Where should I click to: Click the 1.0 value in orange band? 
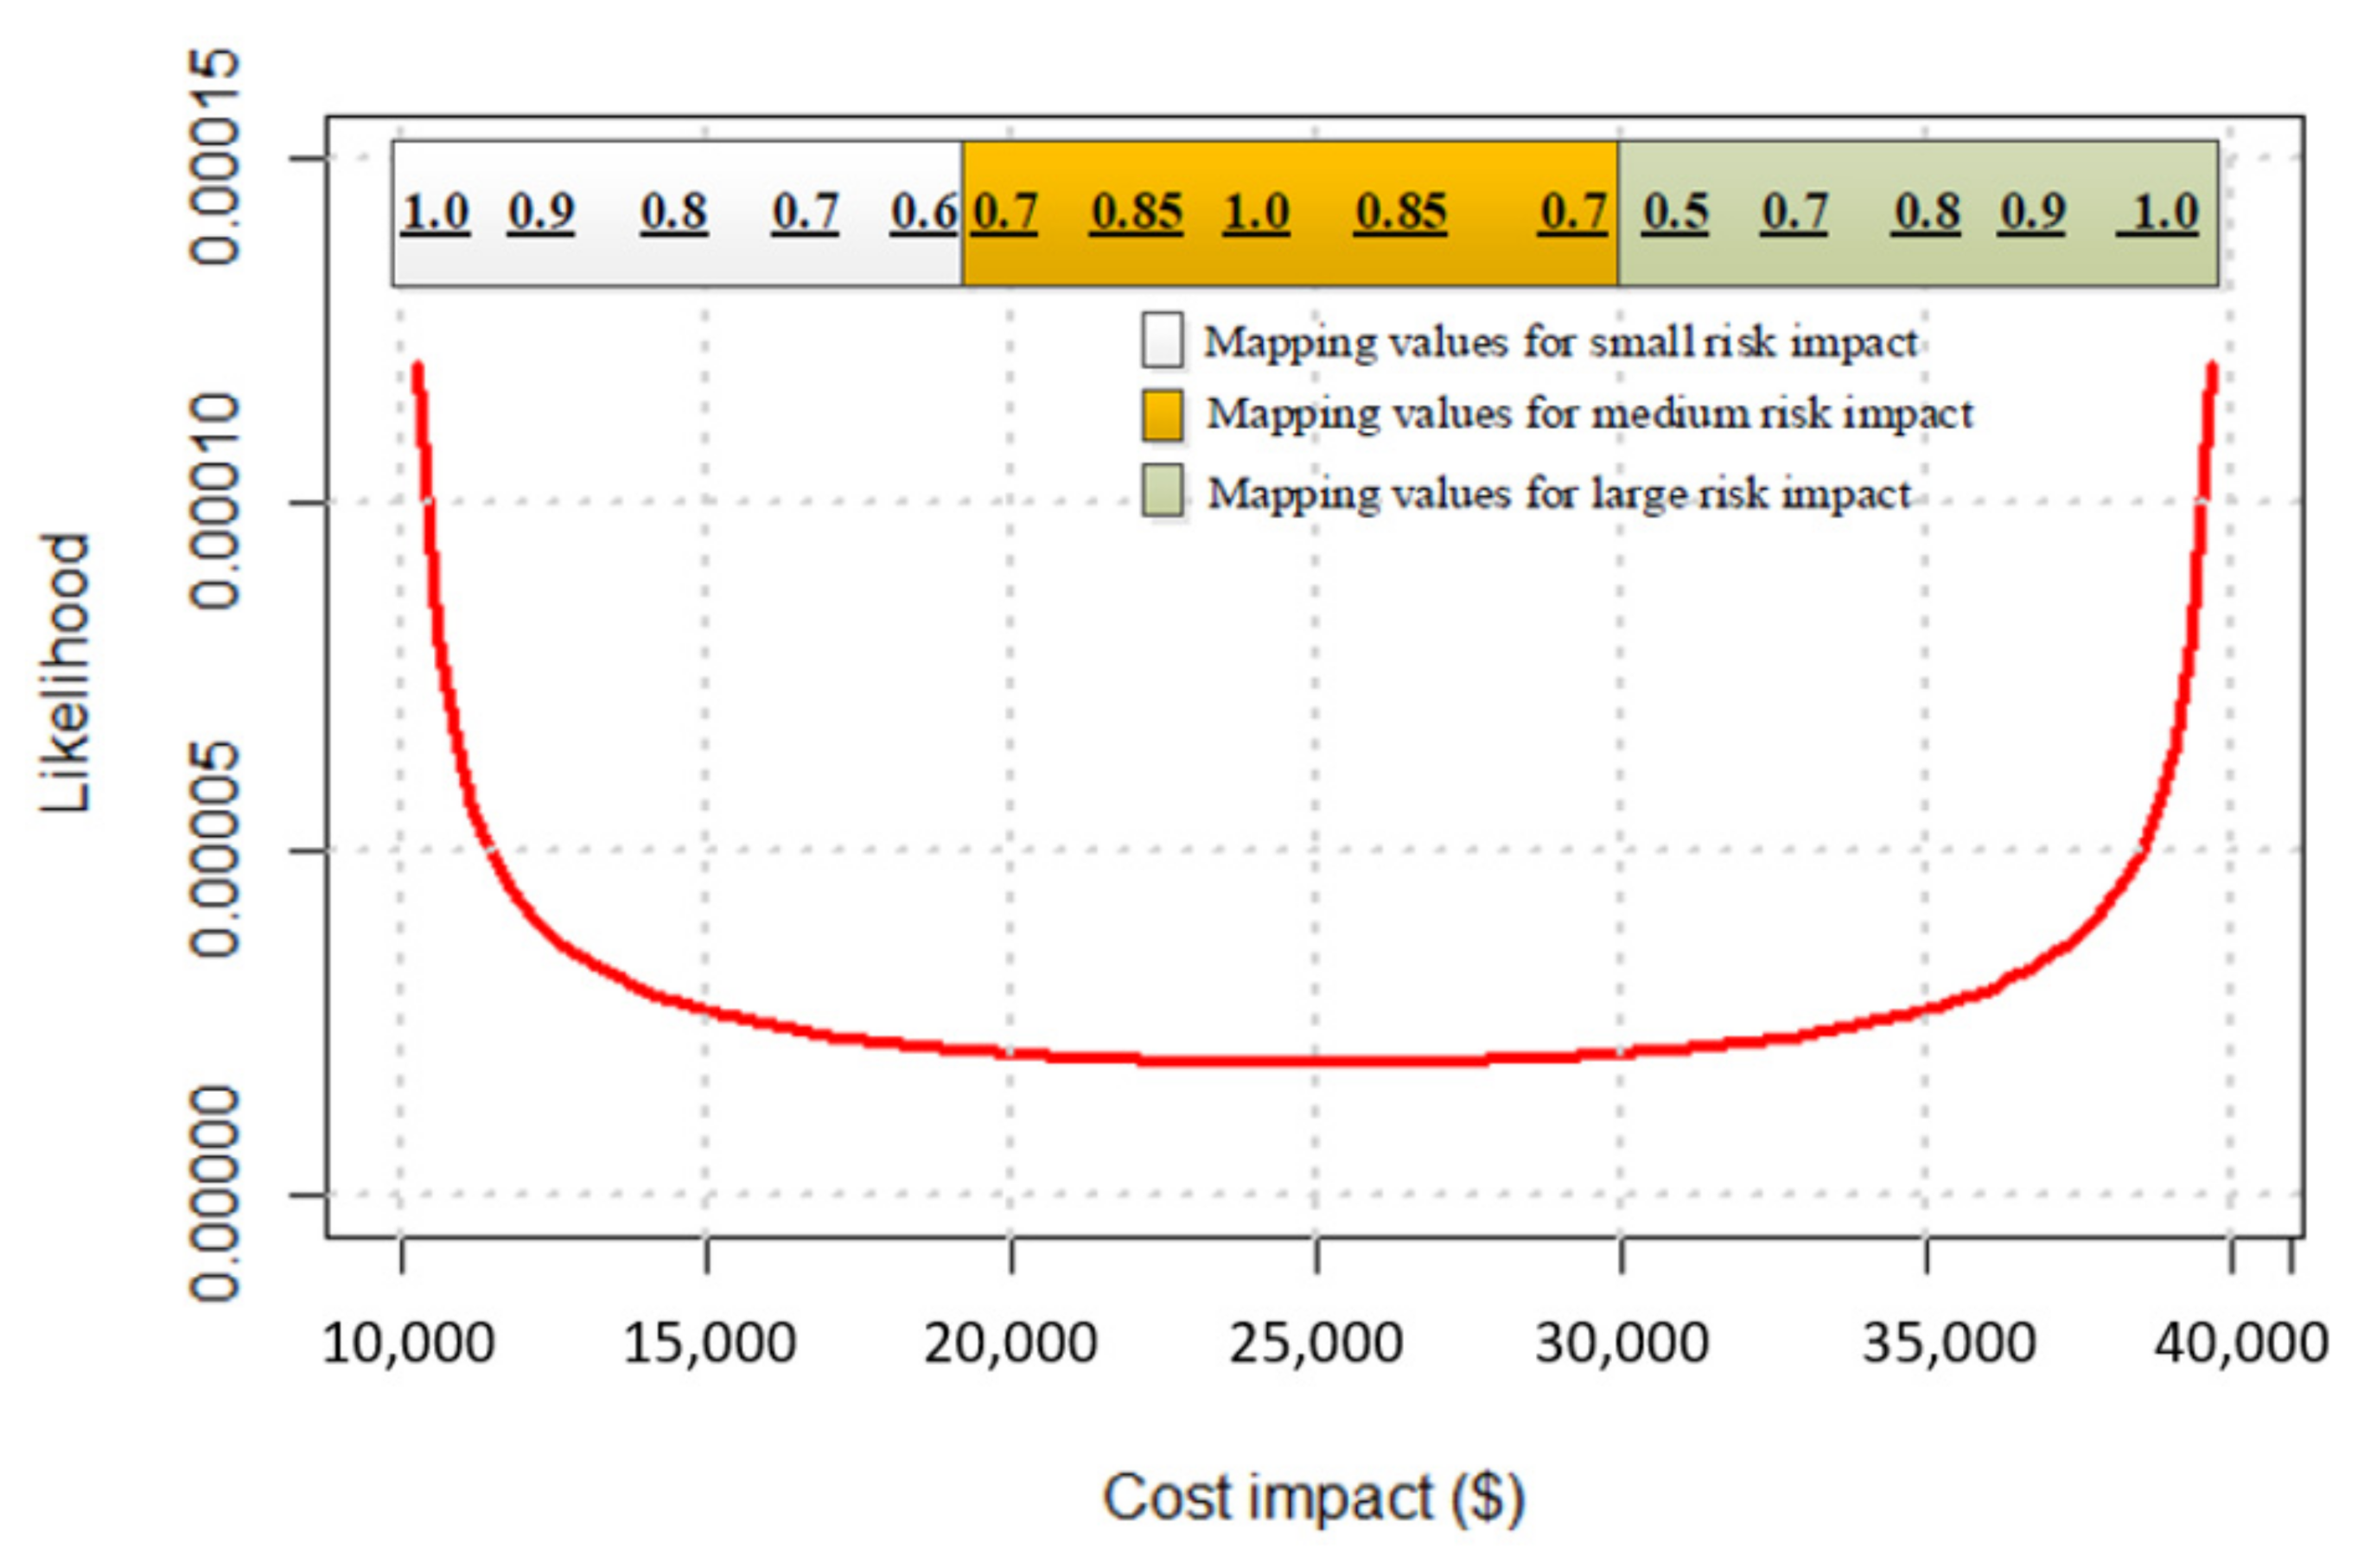[1256, 212]
